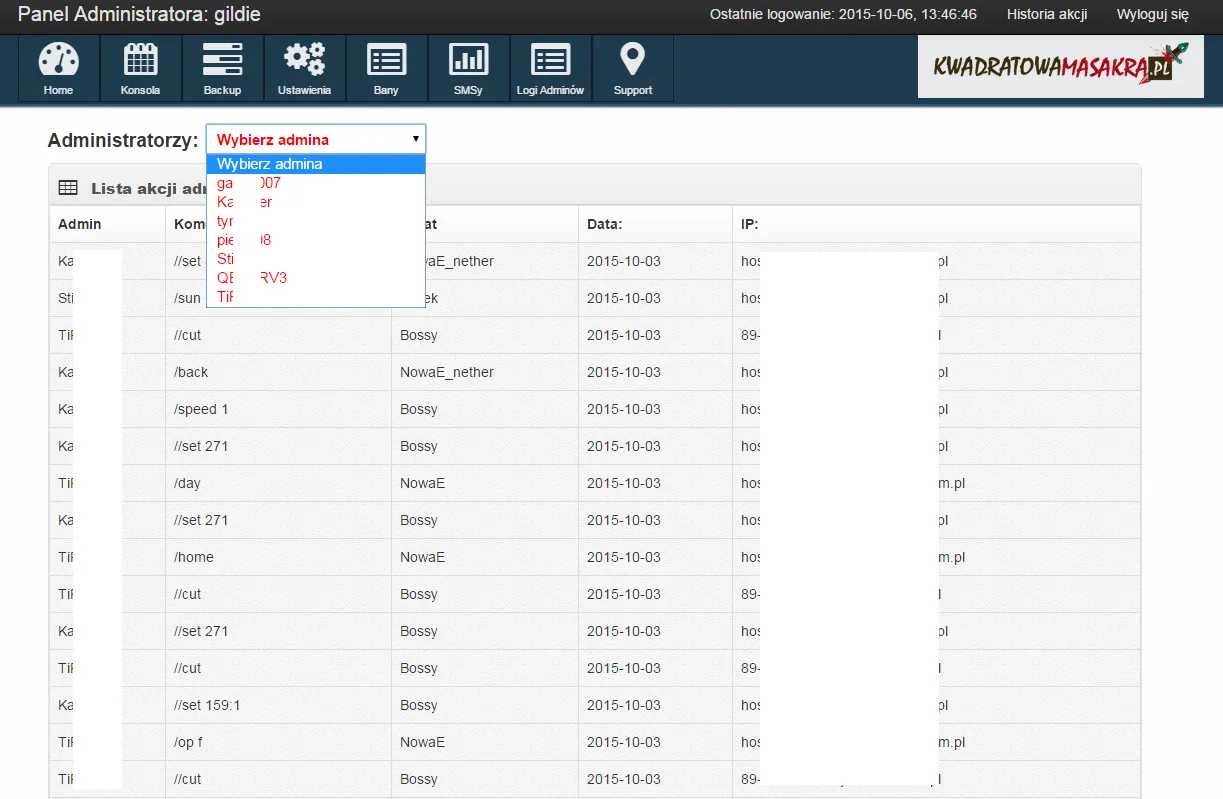Click Bossy in the //set 159:1 row
Image resolution: width=1223 pixels, height=799 pixels.
pyautogui.click(x=419, y=705)
